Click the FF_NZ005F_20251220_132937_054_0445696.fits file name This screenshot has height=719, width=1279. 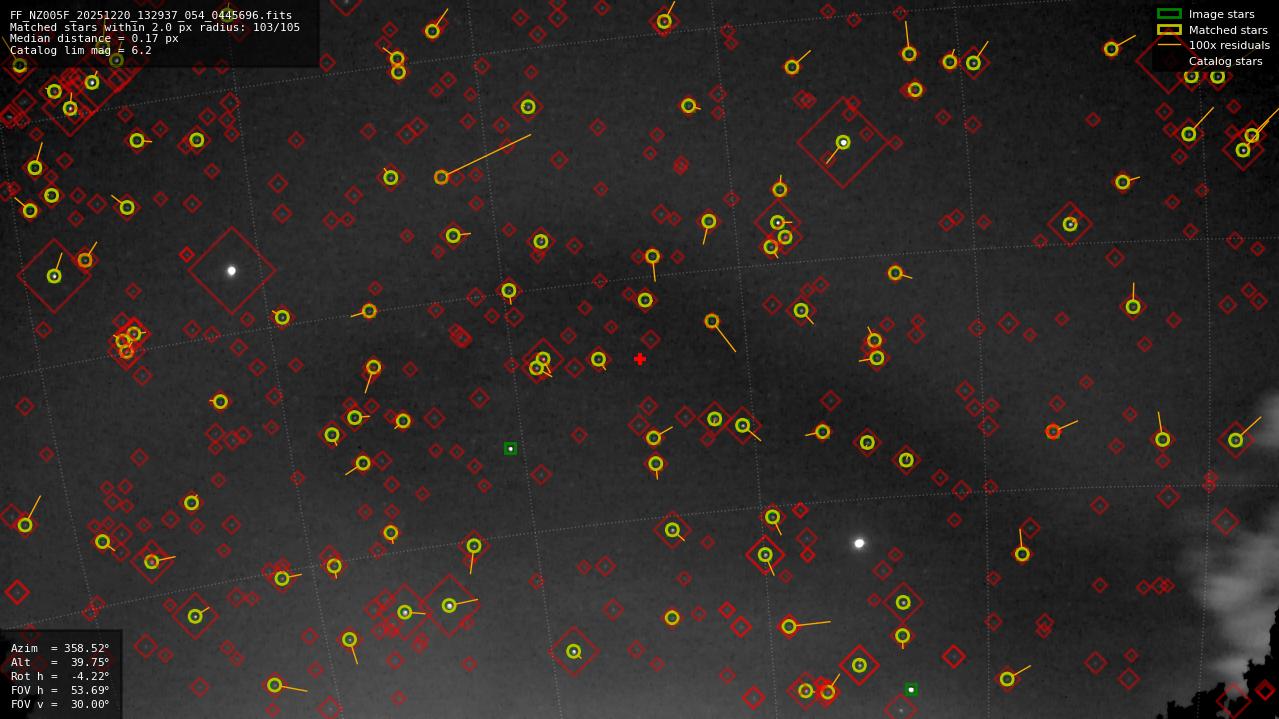(x=151, y=16)
